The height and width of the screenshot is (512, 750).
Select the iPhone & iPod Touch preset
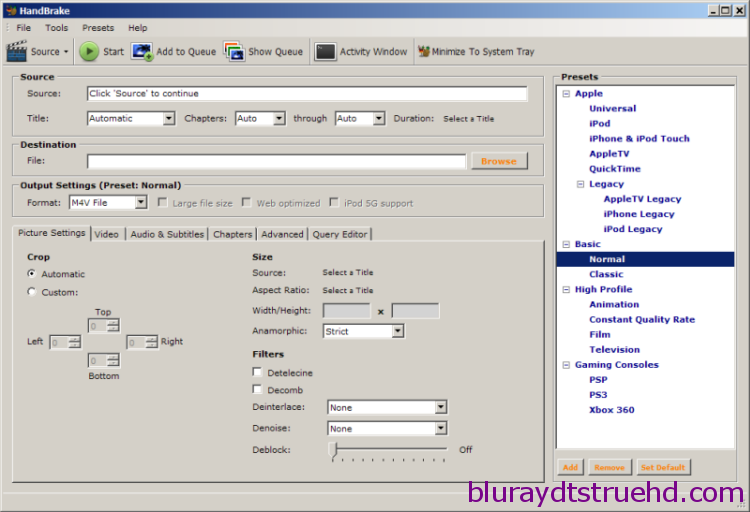[639, 139]
